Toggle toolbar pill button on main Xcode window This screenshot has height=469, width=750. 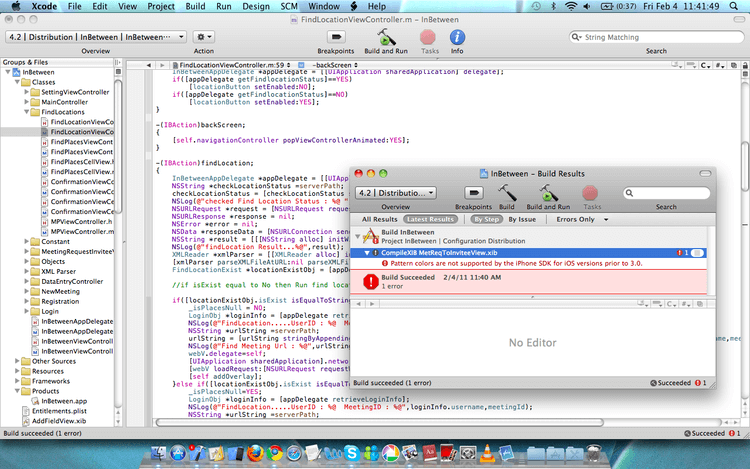(739, 20)
